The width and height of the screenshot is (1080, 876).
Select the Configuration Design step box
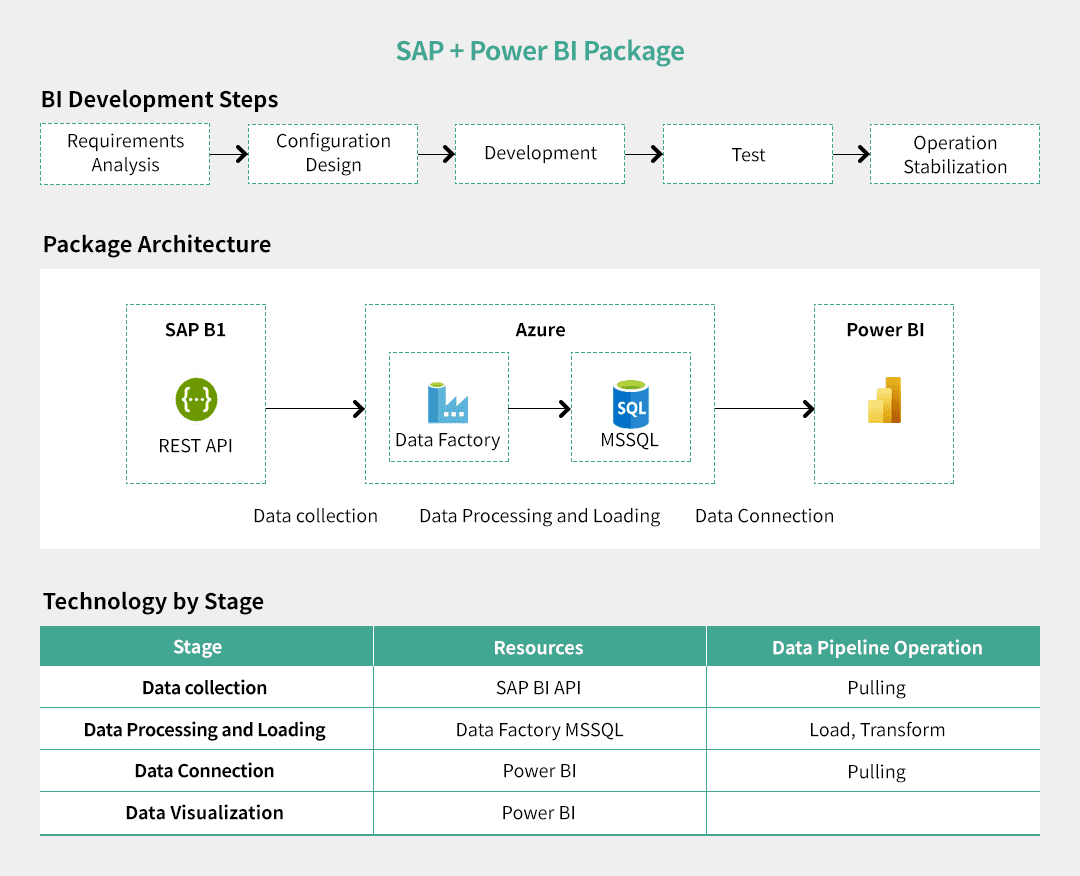(333, 154)
